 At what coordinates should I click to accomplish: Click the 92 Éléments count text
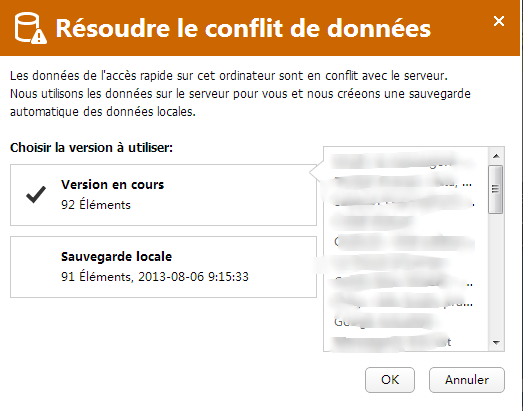96,205
